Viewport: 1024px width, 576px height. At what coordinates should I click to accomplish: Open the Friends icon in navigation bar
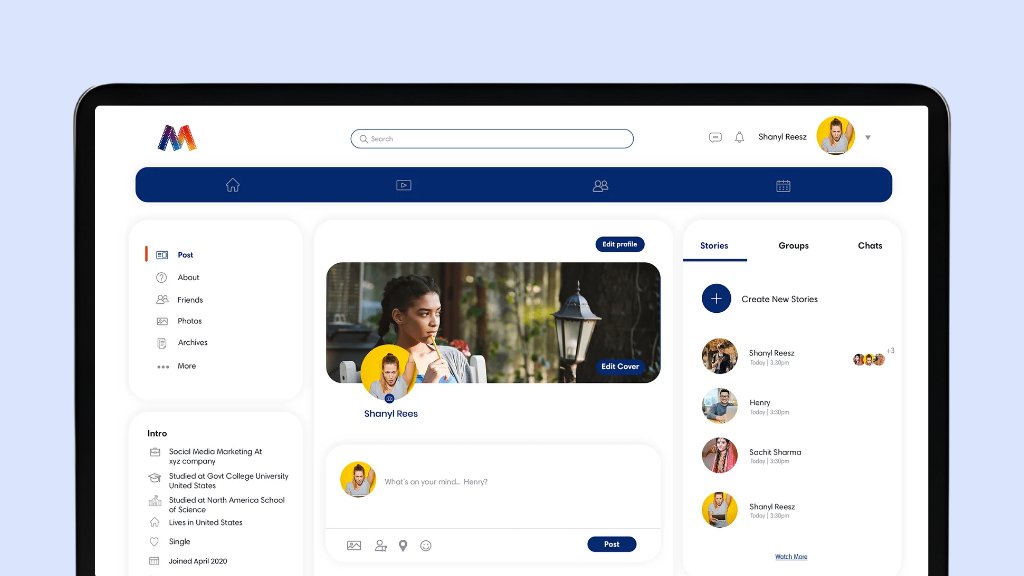pos(600,185)
